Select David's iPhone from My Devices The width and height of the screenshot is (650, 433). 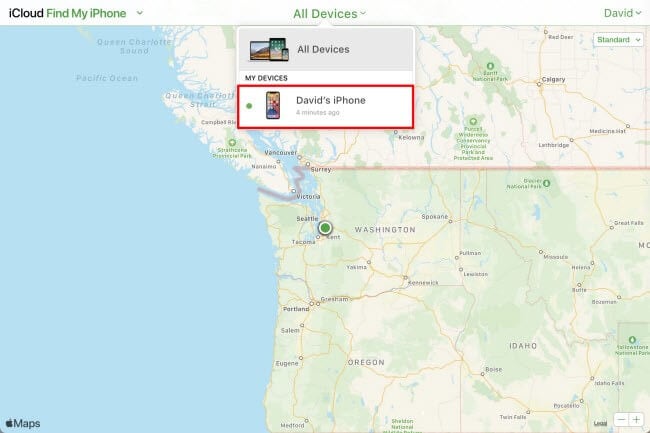coord(325,106)
